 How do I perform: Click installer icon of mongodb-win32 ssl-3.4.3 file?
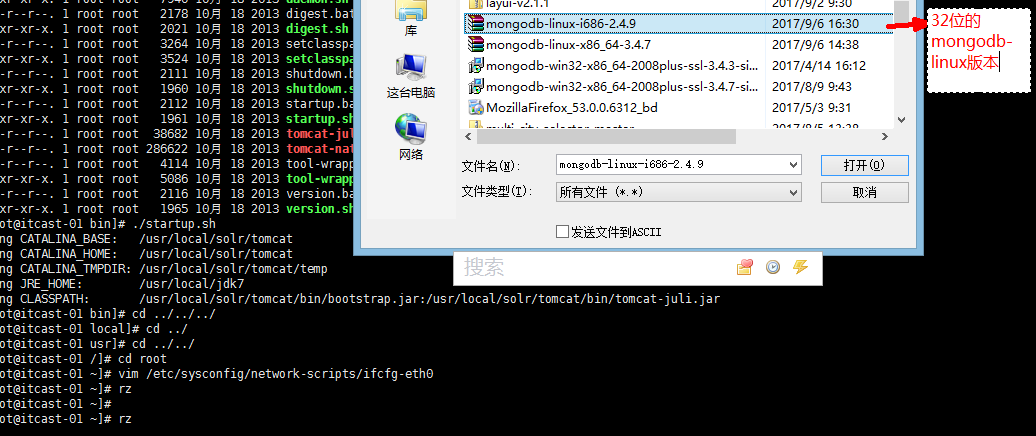(475, 66)
